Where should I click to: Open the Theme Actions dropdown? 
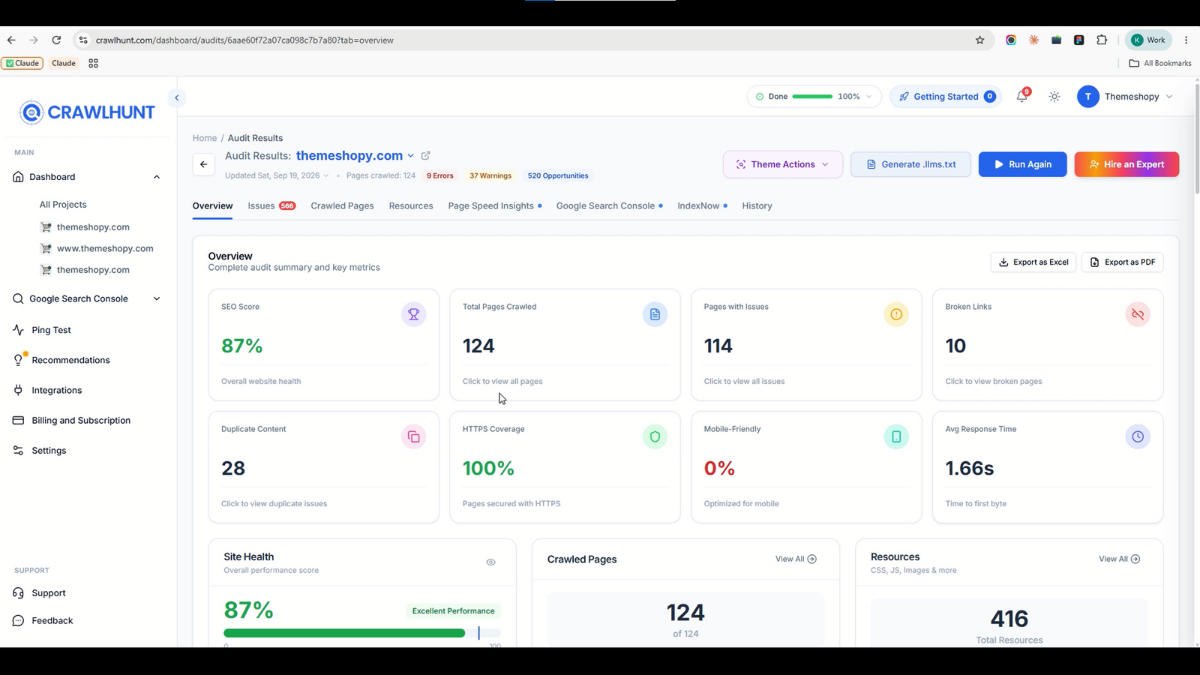click(783, 164)
